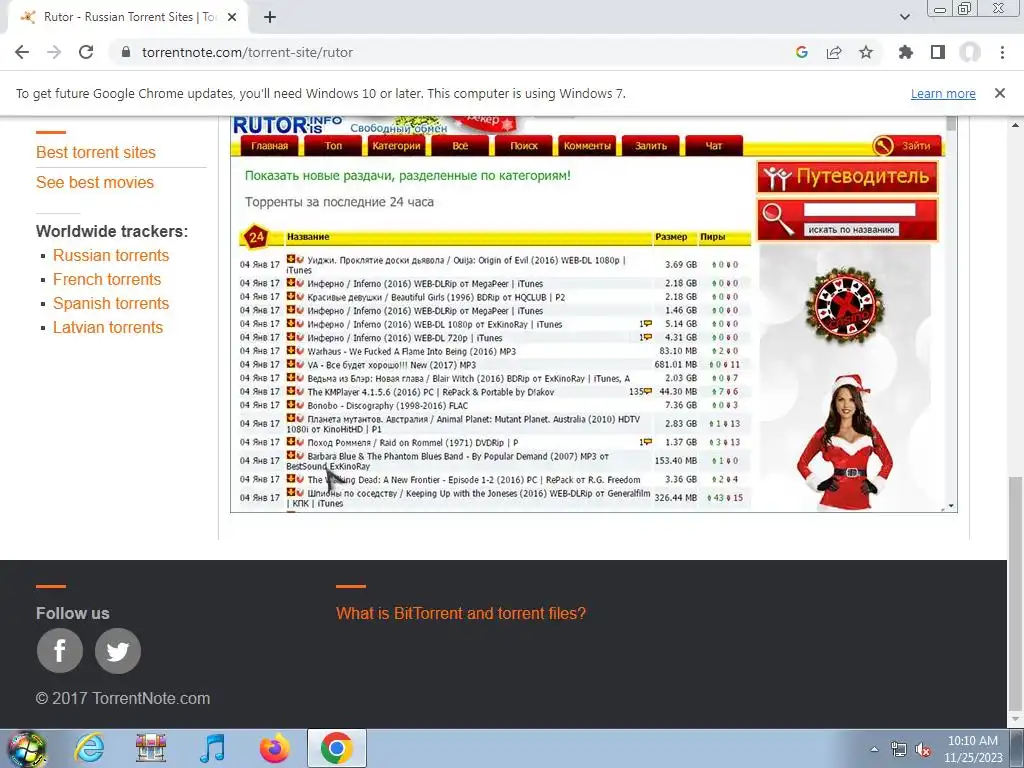Click the Rutor search text field
This screenshot has height=768, width=1024.
pyautogui.click(x=859, y=210)
